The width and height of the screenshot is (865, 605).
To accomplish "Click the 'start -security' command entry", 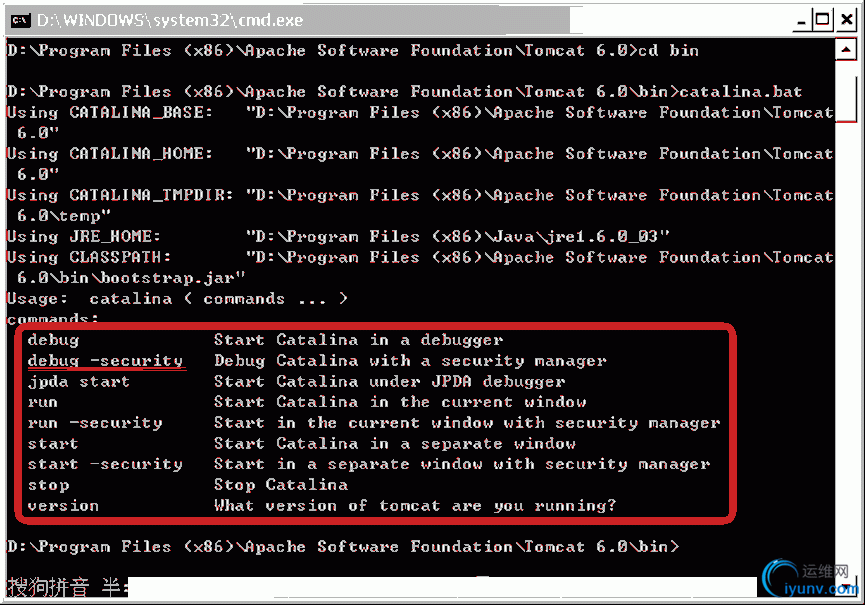I will tap(105, 464).
